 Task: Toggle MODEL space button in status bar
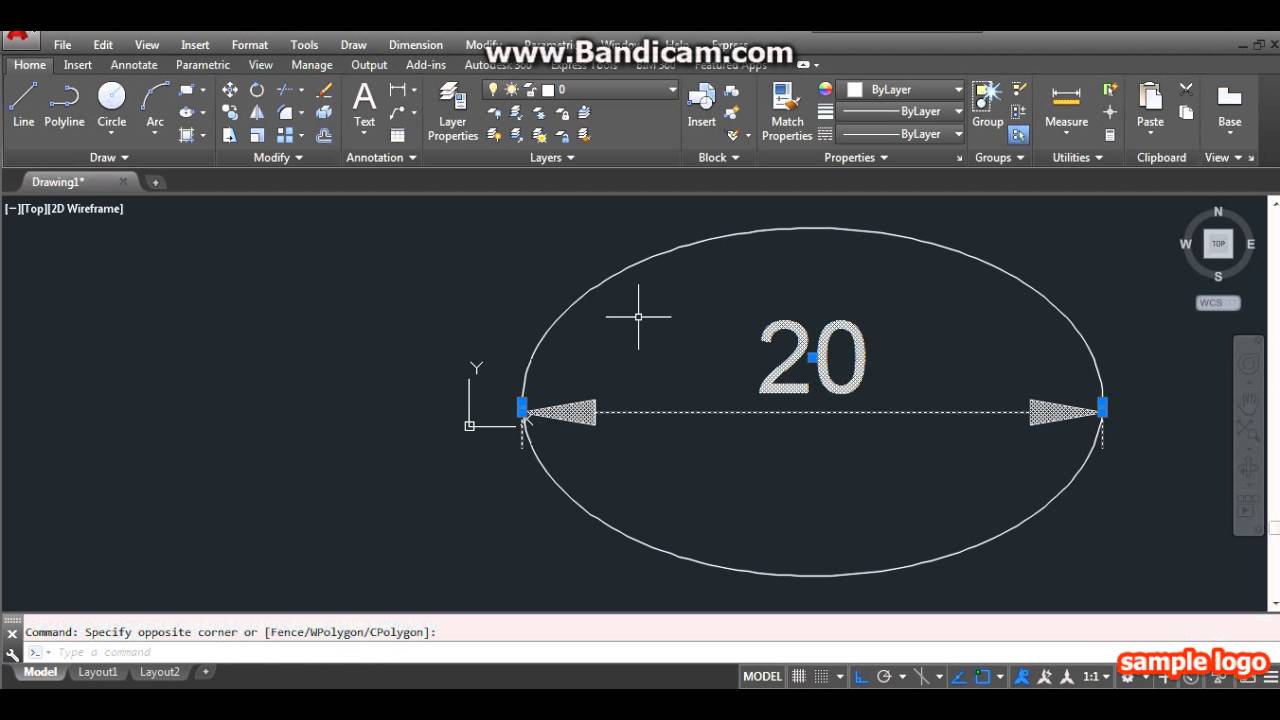tap(762, 676)
